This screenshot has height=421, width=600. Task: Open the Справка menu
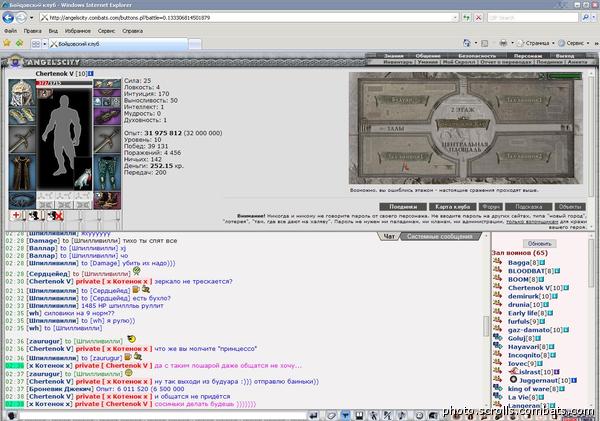click(x=133, y=31)
